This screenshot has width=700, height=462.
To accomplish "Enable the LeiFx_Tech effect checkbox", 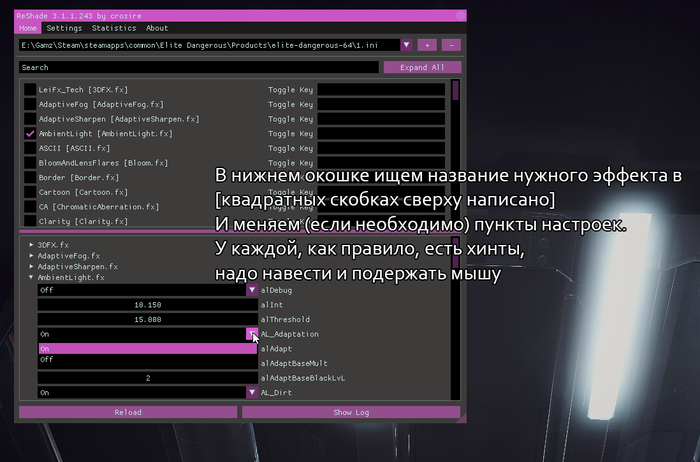I will click(30, 90).
